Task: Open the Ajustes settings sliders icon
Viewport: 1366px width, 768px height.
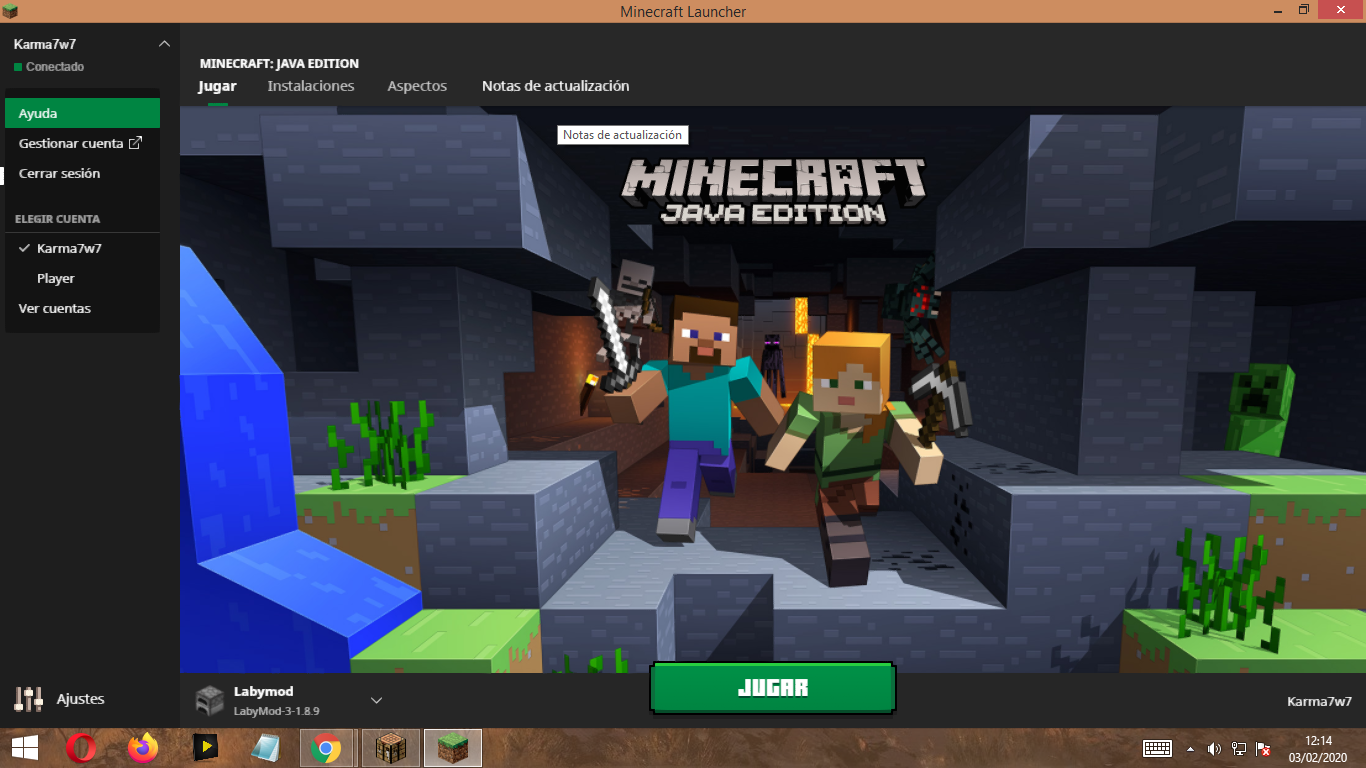Action: coord(29,699)
